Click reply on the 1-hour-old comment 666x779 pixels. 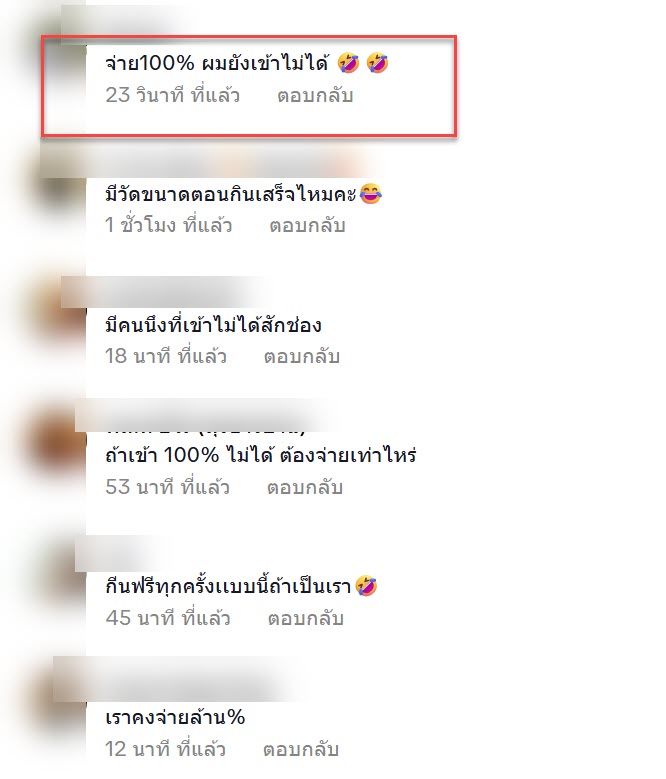[307, 225]
